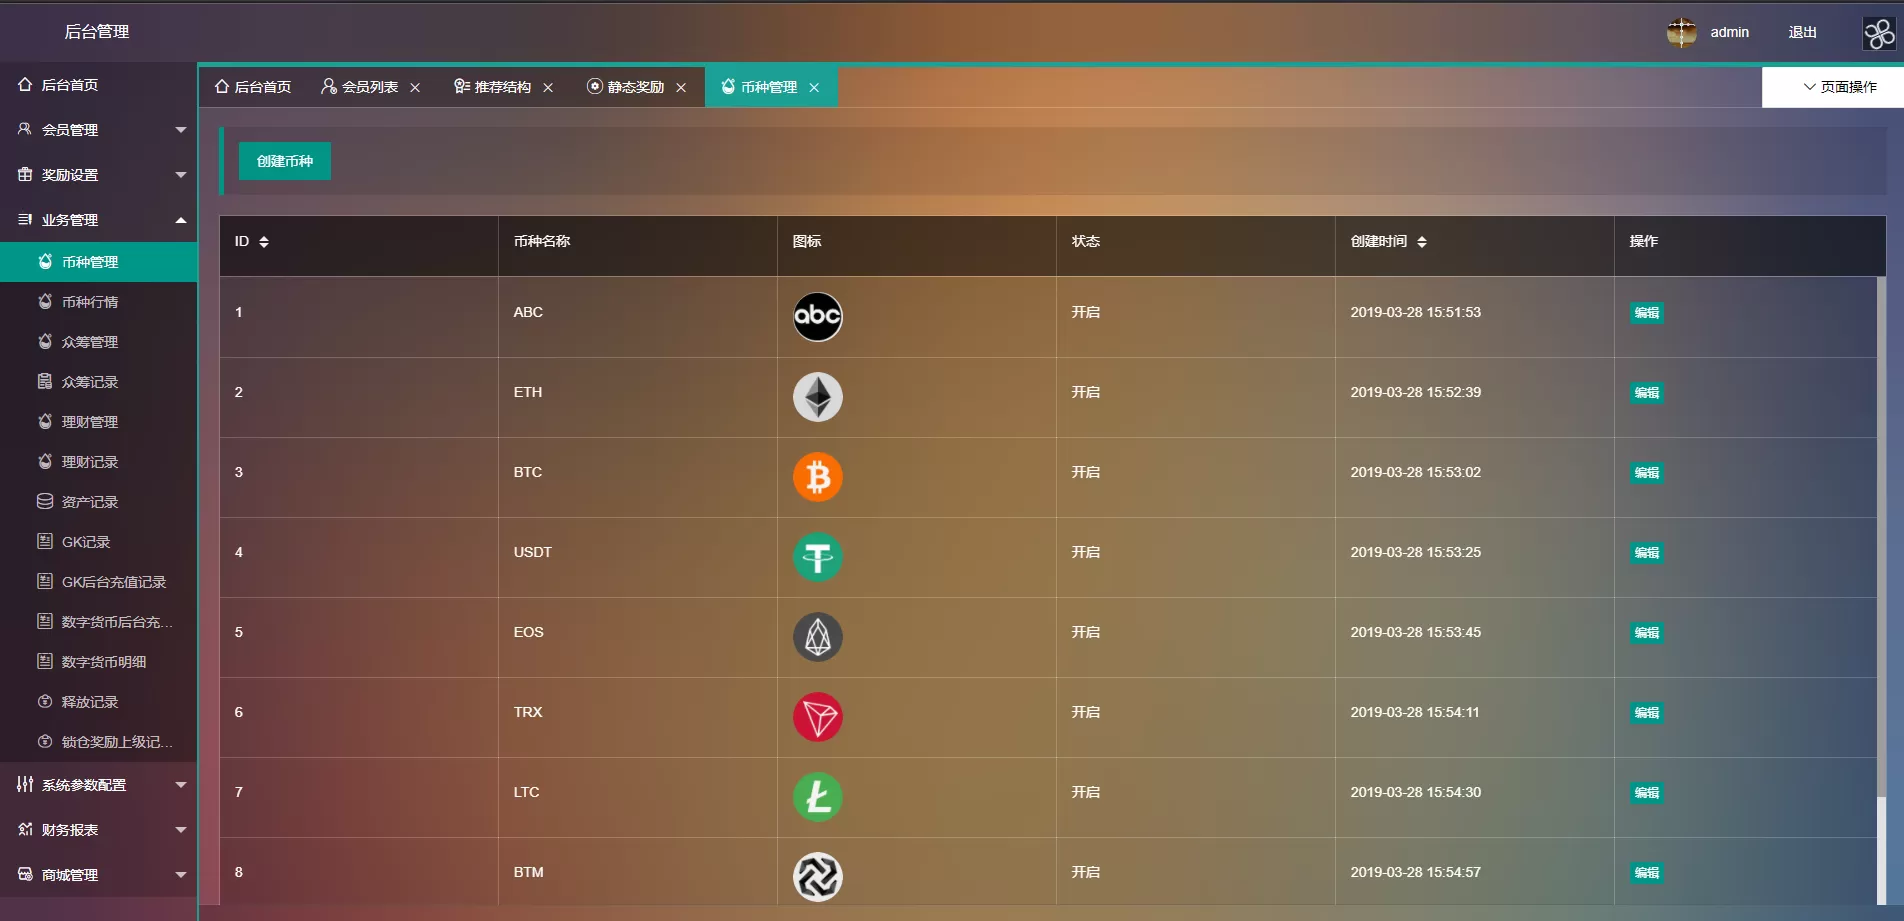This screenshot has height=921, width=1904.
Task: Switch to the 会员列表 tab
Action: click(368, 87)
